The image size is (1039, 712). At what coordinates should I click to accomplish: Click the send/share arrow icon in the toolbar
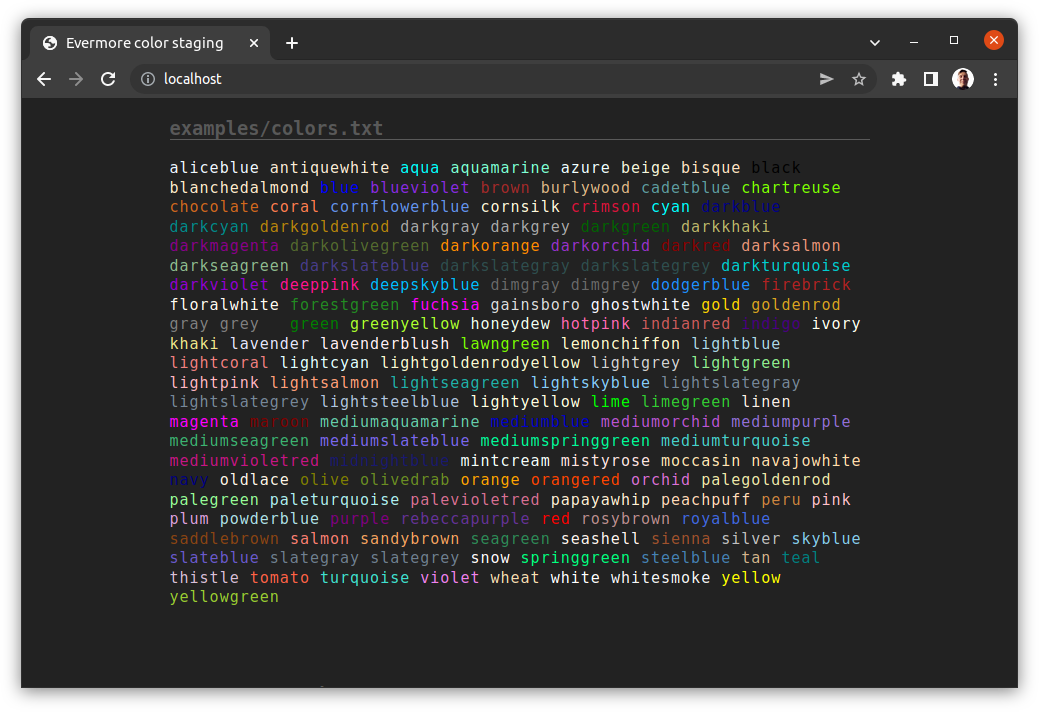pos(827,78)
